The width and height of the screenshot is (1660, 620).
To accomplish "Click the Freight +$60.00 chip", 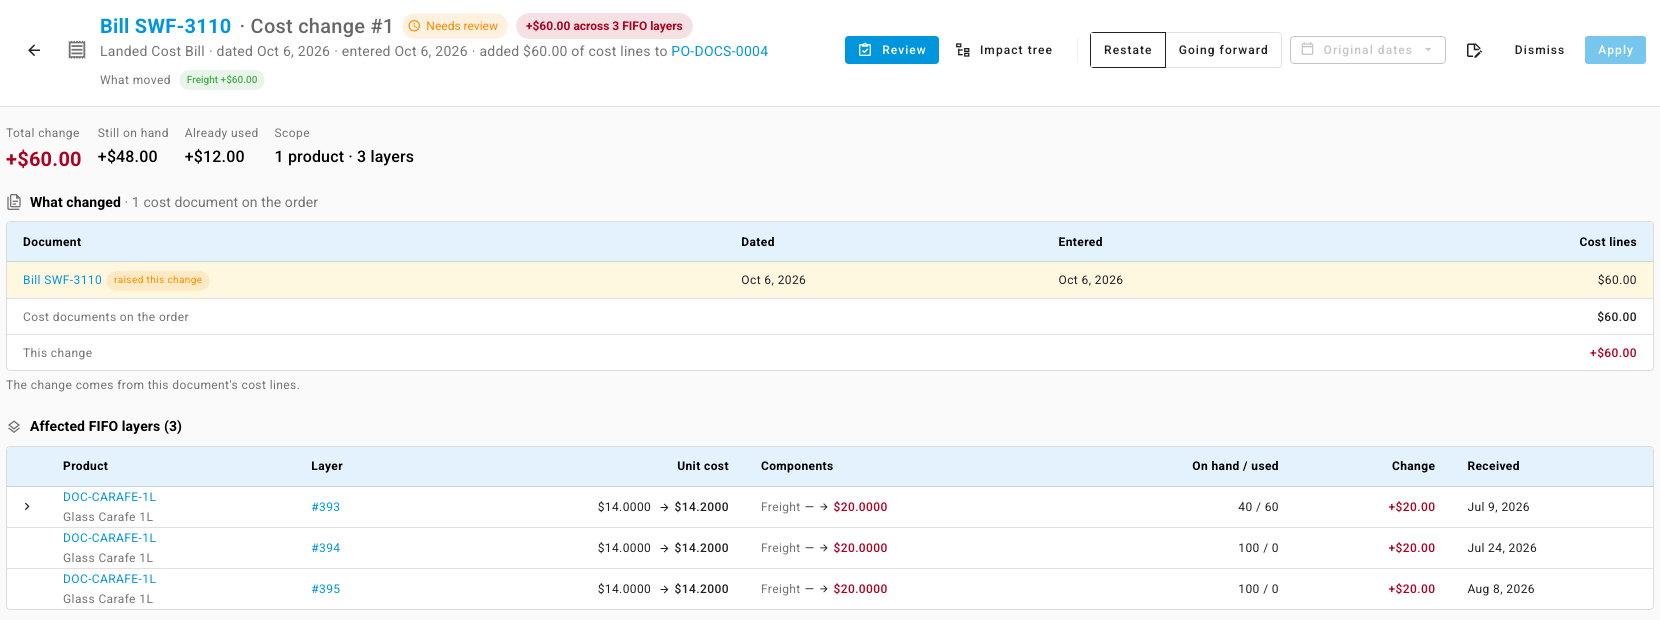I will (x=222, y=80).
